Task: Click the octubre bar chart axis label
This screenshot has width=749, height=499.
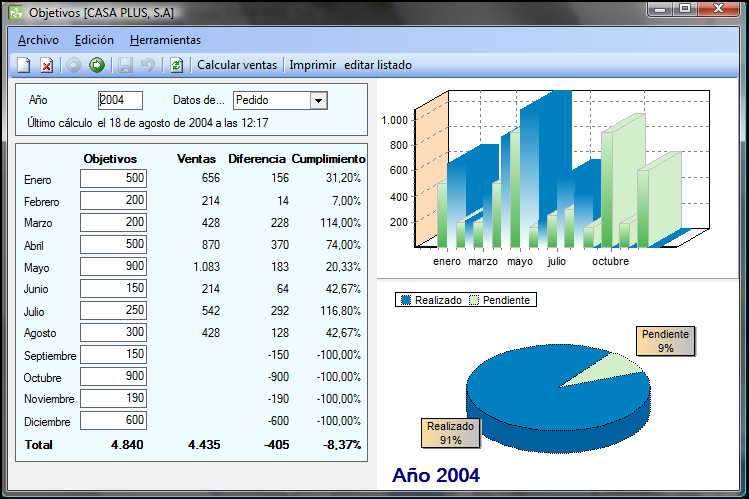Action: [610, 261]
